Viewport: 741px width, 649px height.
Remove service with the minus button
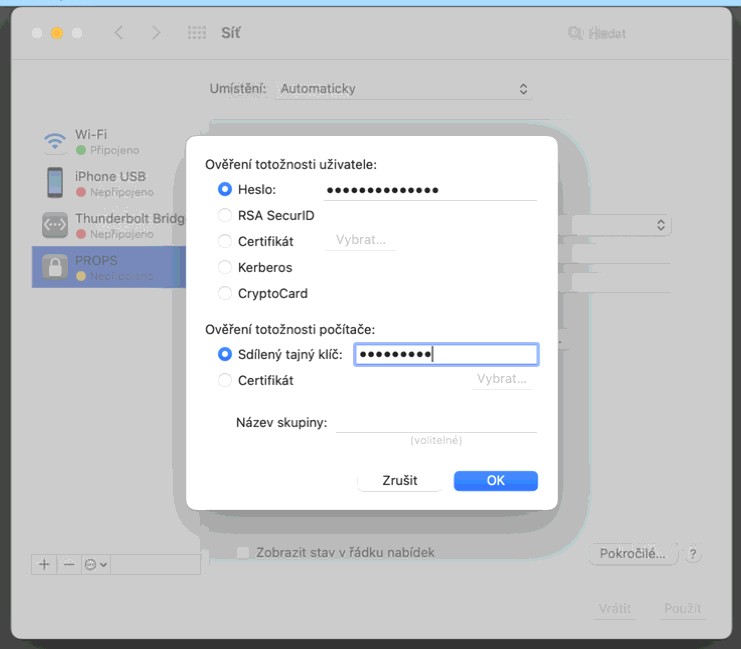(x=69, y=564)
